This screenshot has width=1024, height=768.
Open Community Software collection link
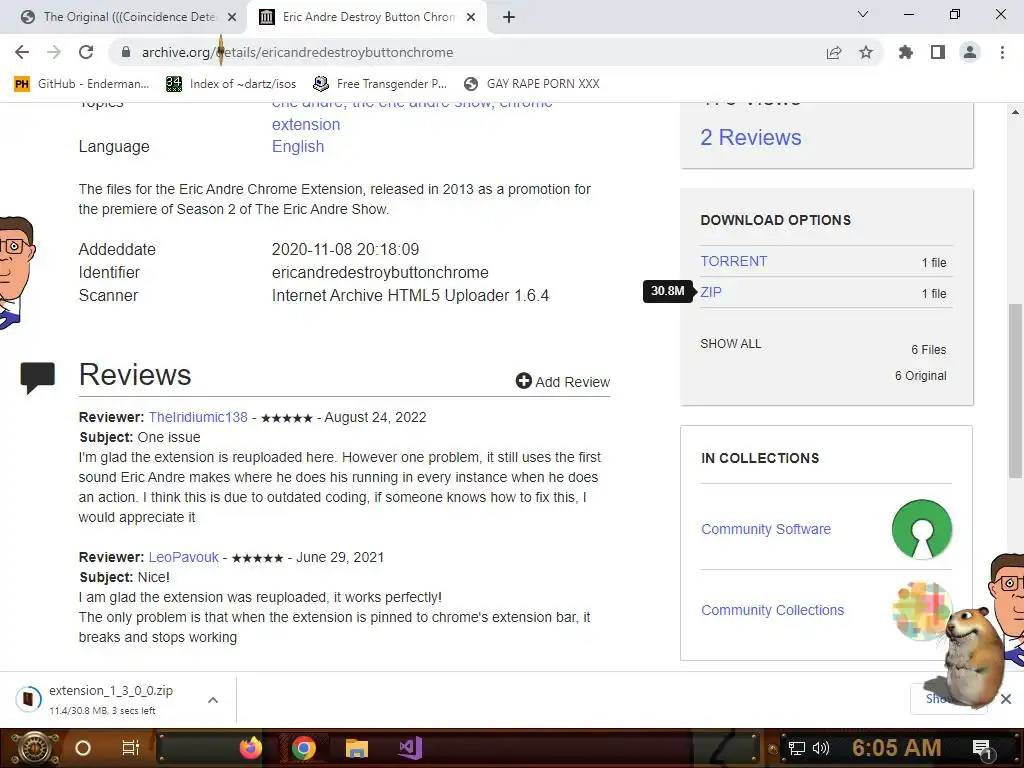click(766, 529)
